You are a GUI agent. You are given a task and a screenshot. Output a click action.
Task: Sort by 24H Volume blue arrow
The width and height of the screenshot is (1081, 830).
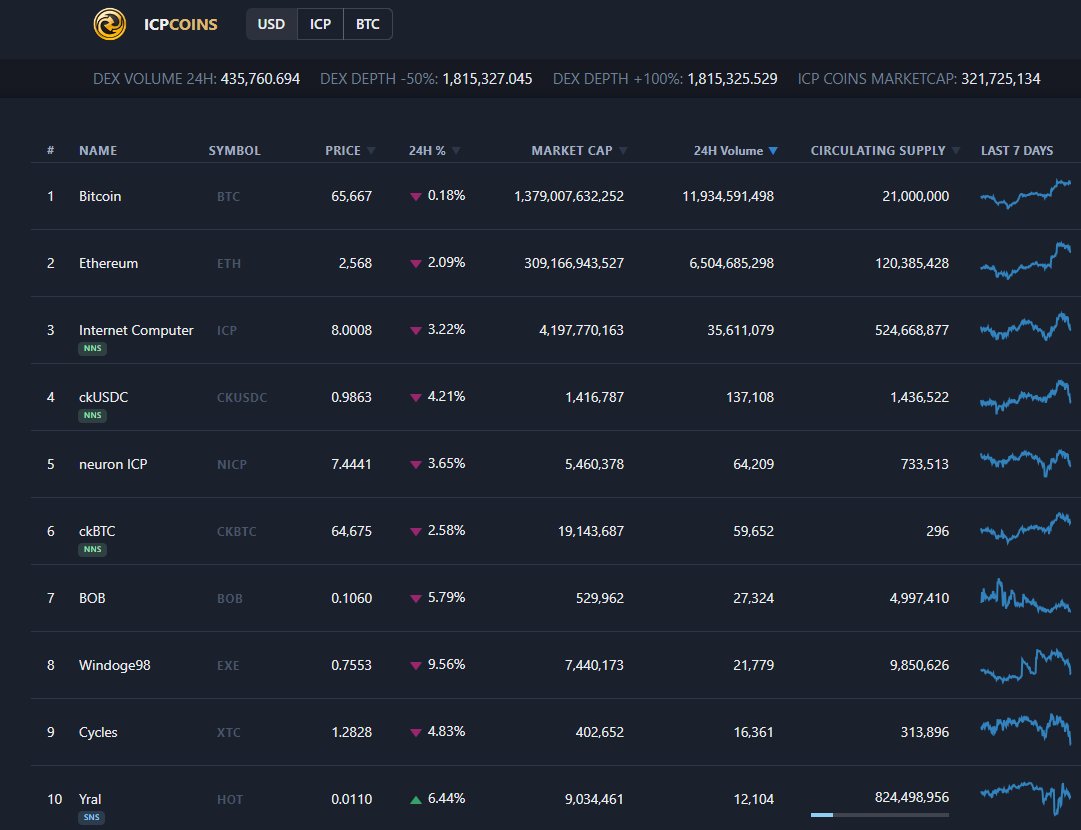coord(773,150)
